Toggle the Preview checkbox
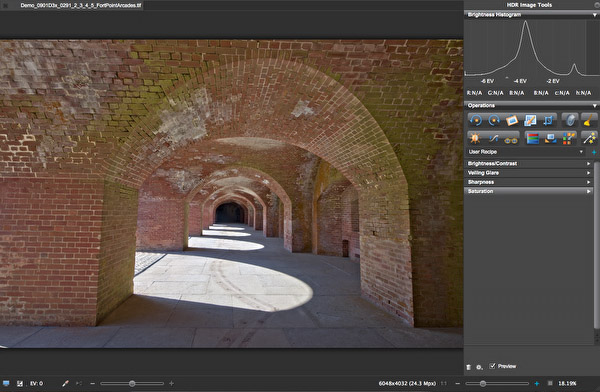 (492, 366)
